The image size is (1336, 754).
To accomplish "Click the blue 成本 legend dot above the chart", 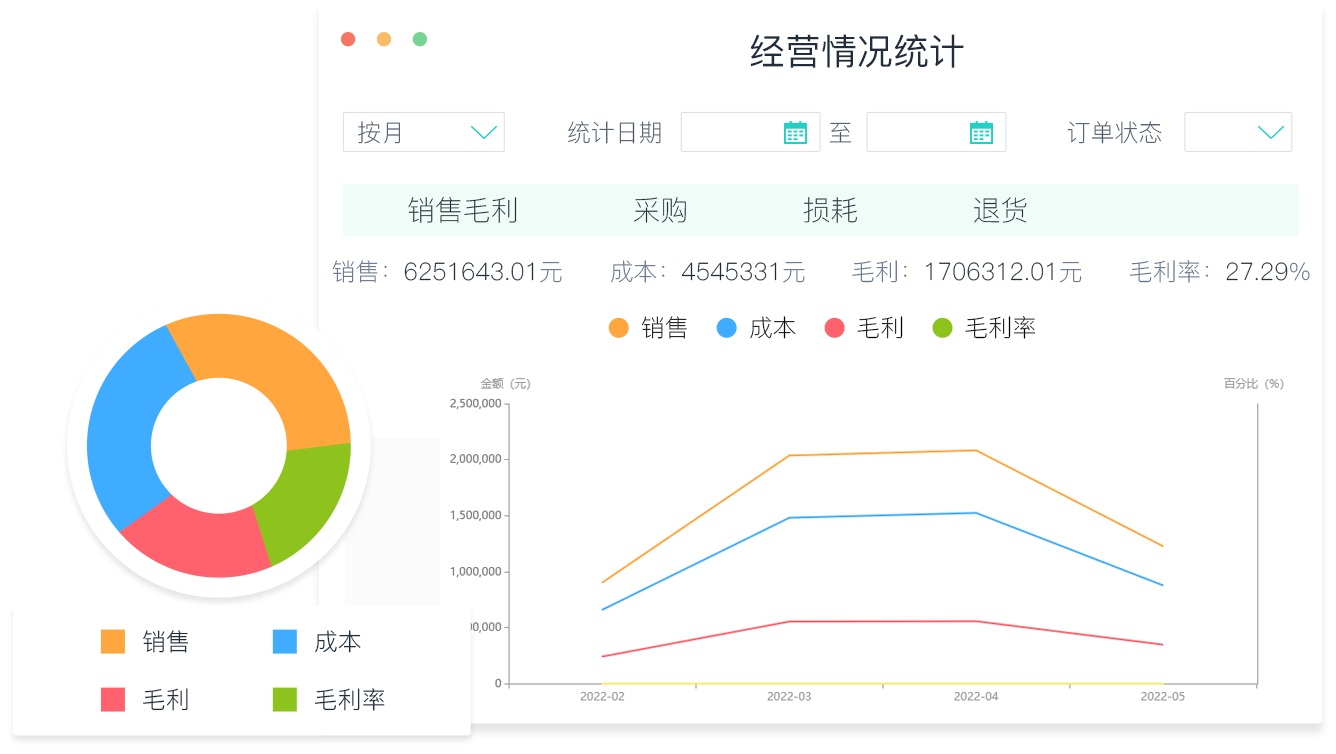I will tap(725, 327).
